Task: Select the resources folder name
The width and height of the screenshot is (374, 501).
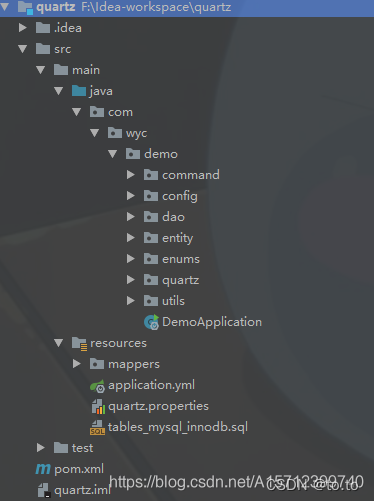Action: pyautogui.click(x=118, y=343)
